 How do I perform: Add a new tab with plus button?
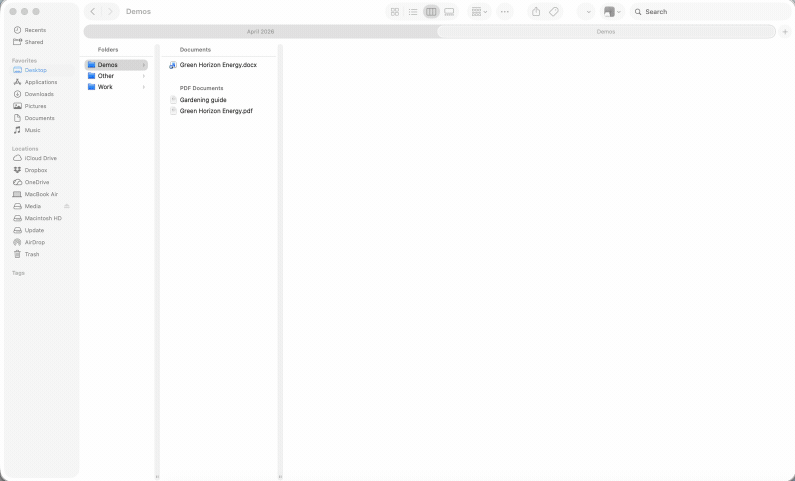tap(785, 31)
